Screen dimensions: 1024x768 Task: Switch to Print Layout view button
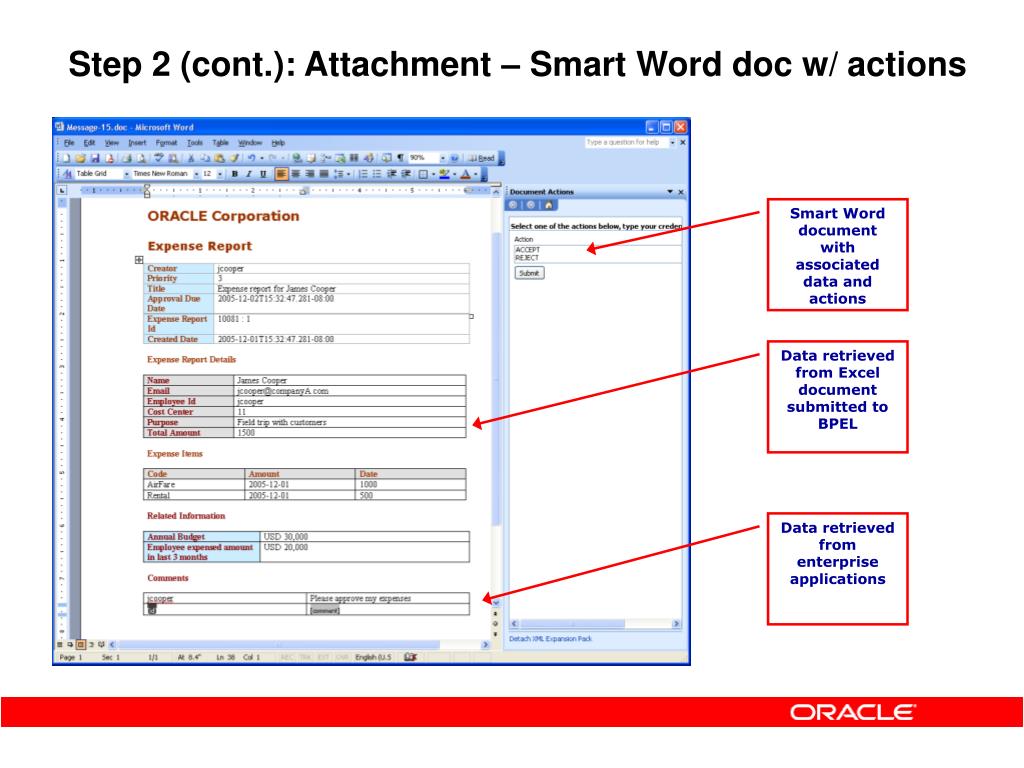[x=81, y=645]
